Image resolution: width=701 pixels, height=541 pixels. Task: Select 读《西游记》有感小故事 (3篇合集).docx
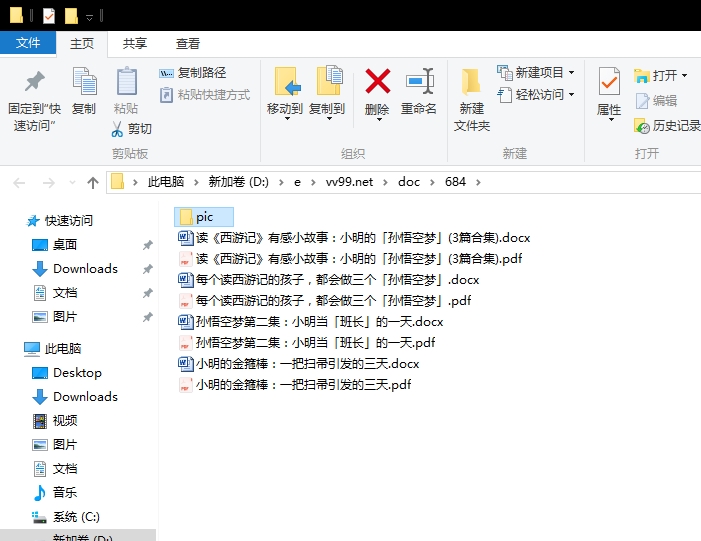pos(355,238)
